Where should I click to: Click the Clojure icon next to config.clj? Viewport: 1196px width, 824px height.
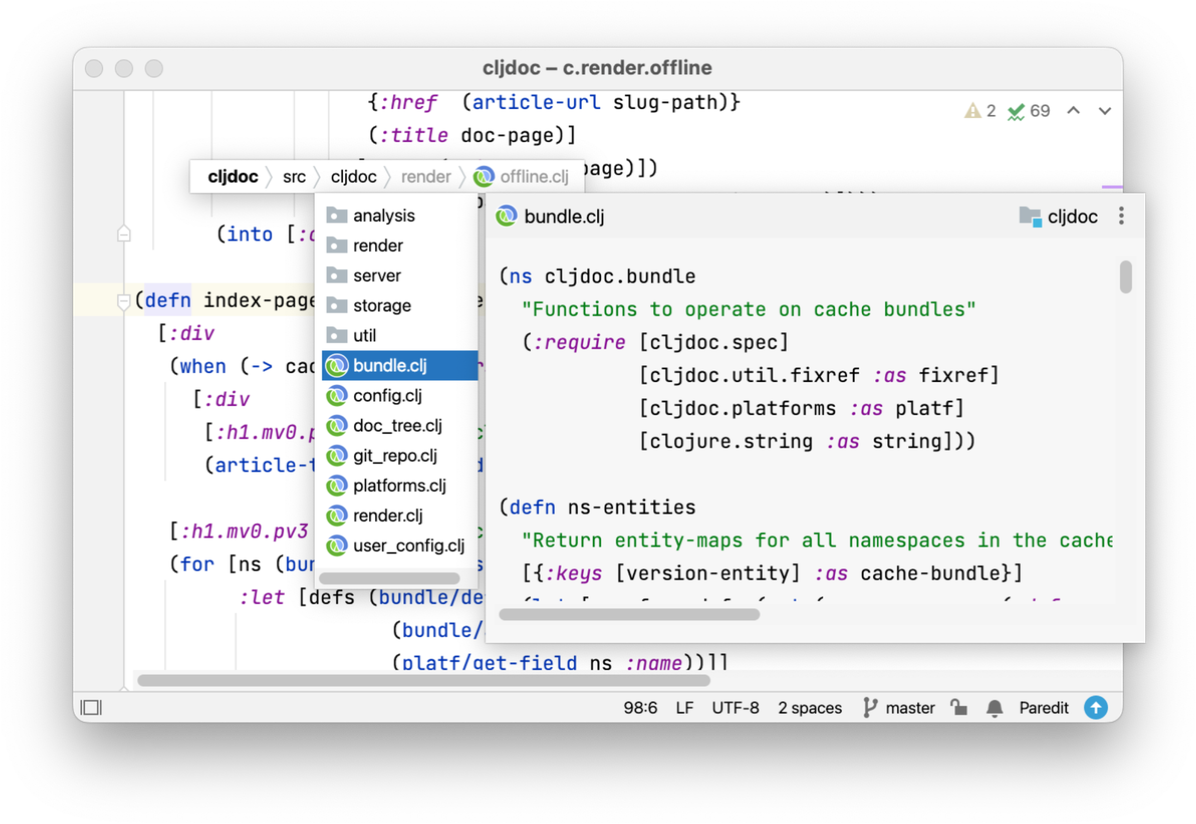pyautogui.click(x=336, y=396)
